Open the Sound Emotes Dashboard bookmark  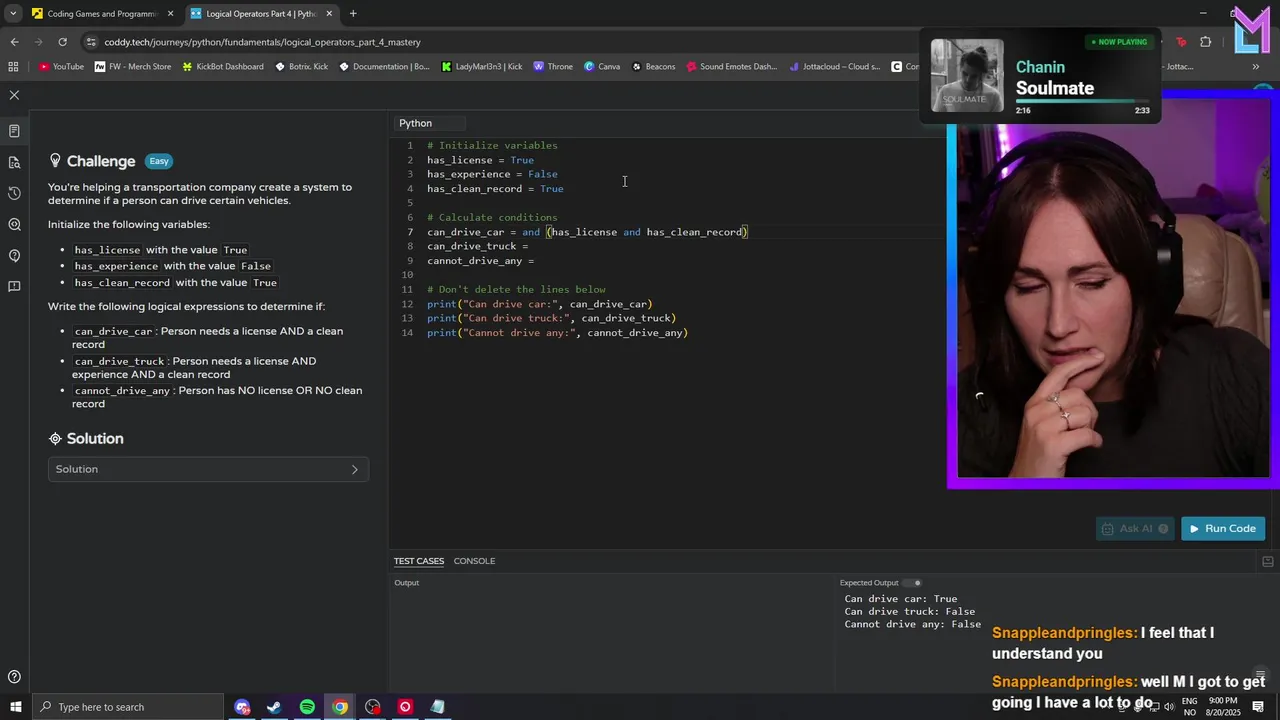[x=731, y=67]
